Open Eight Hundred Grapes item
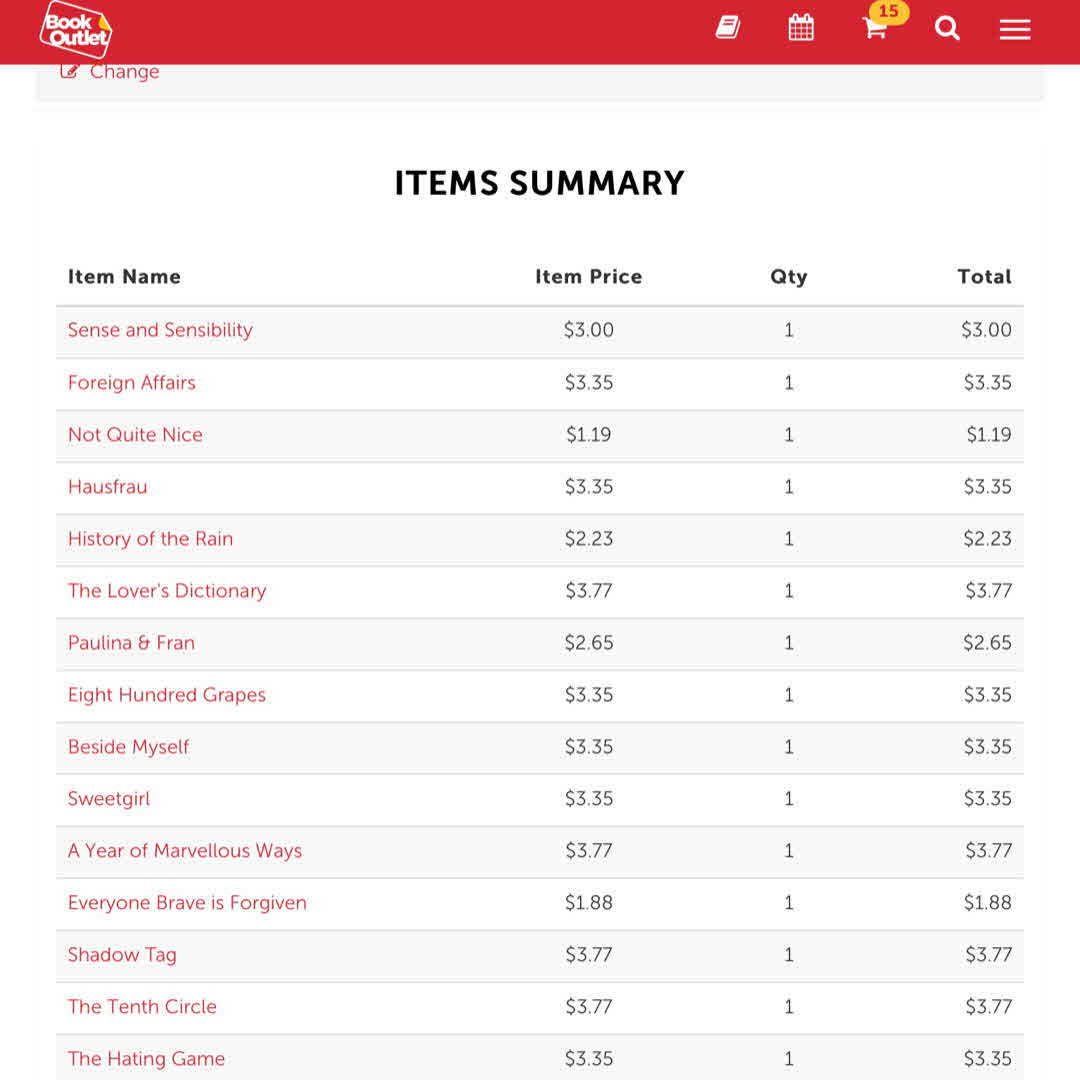1080x1080 pixels. pyautogui.click(x=167, y=694)
